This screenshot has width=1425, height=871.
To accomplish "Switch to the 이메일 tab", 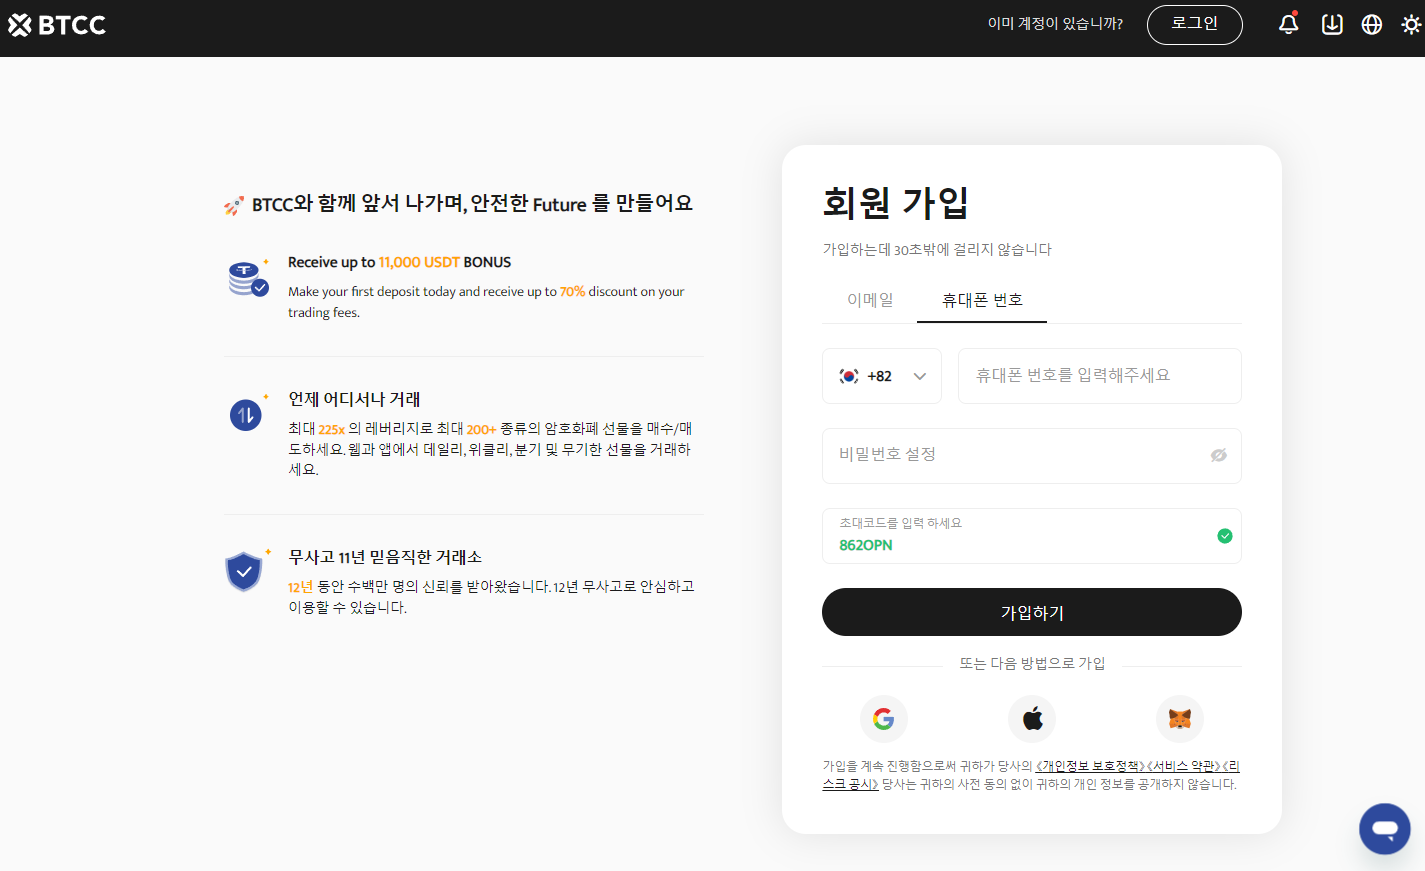I will click(x=870, y=300).
